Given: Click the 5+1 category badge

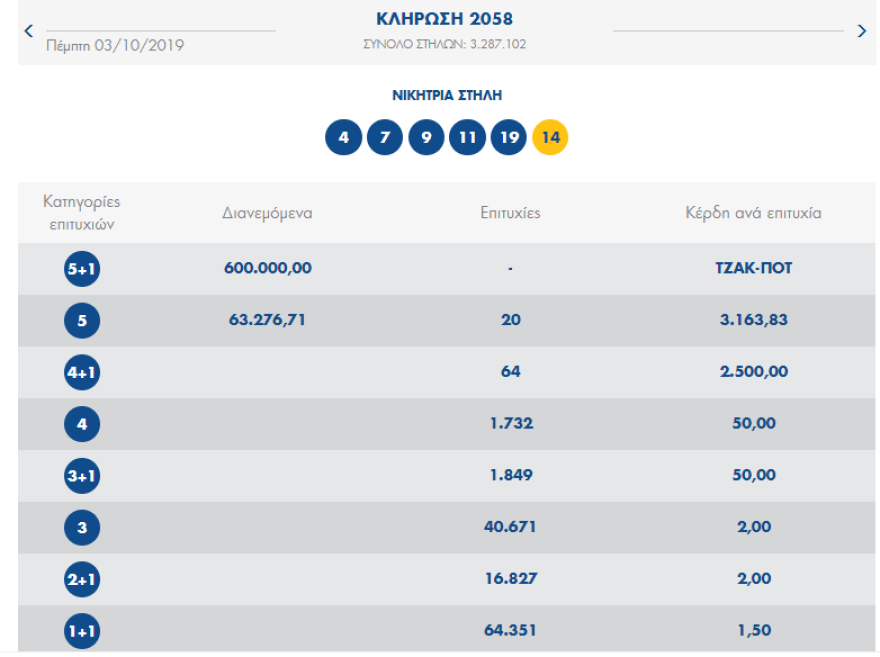Looking at the screenshot, I should coord(82,269).
